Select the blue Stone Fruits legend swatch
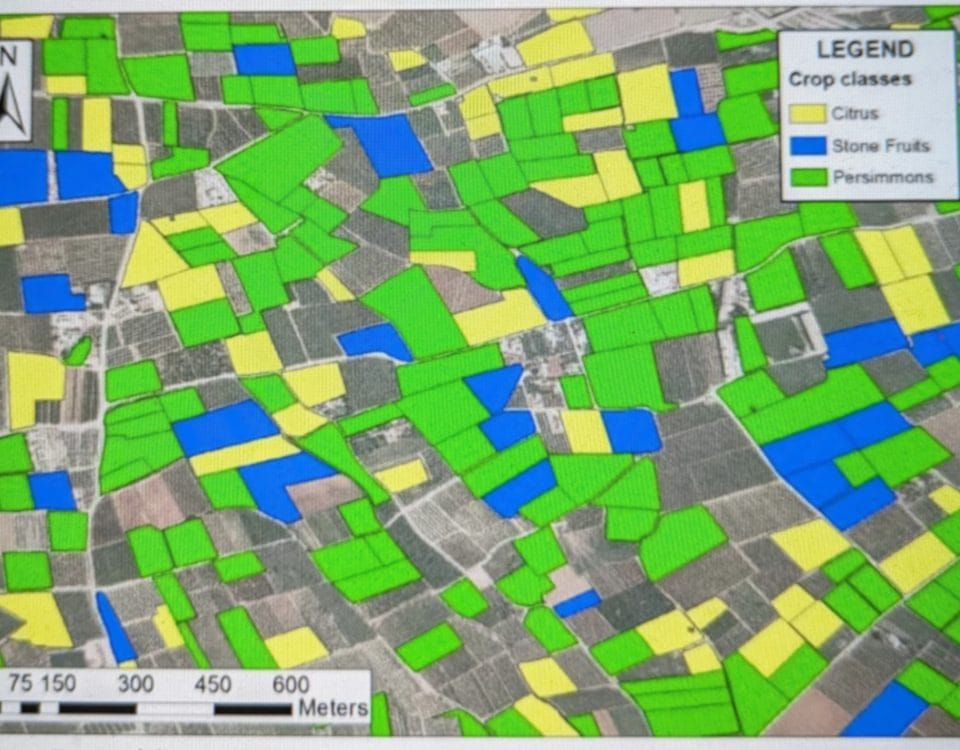 pos(808,146)
